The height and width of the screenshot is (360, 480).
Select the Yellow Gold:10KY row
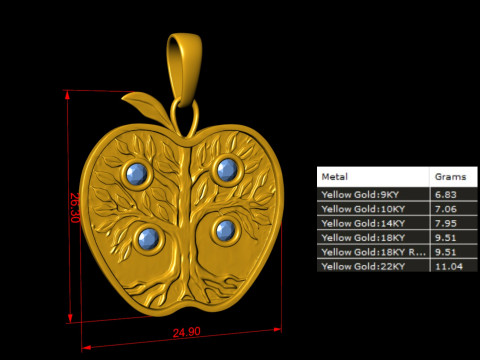397,209
